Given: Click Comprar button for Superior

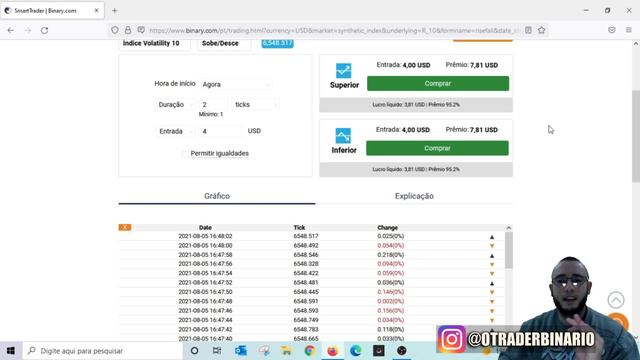Looking at the screenshot, I should click(438, 83).
